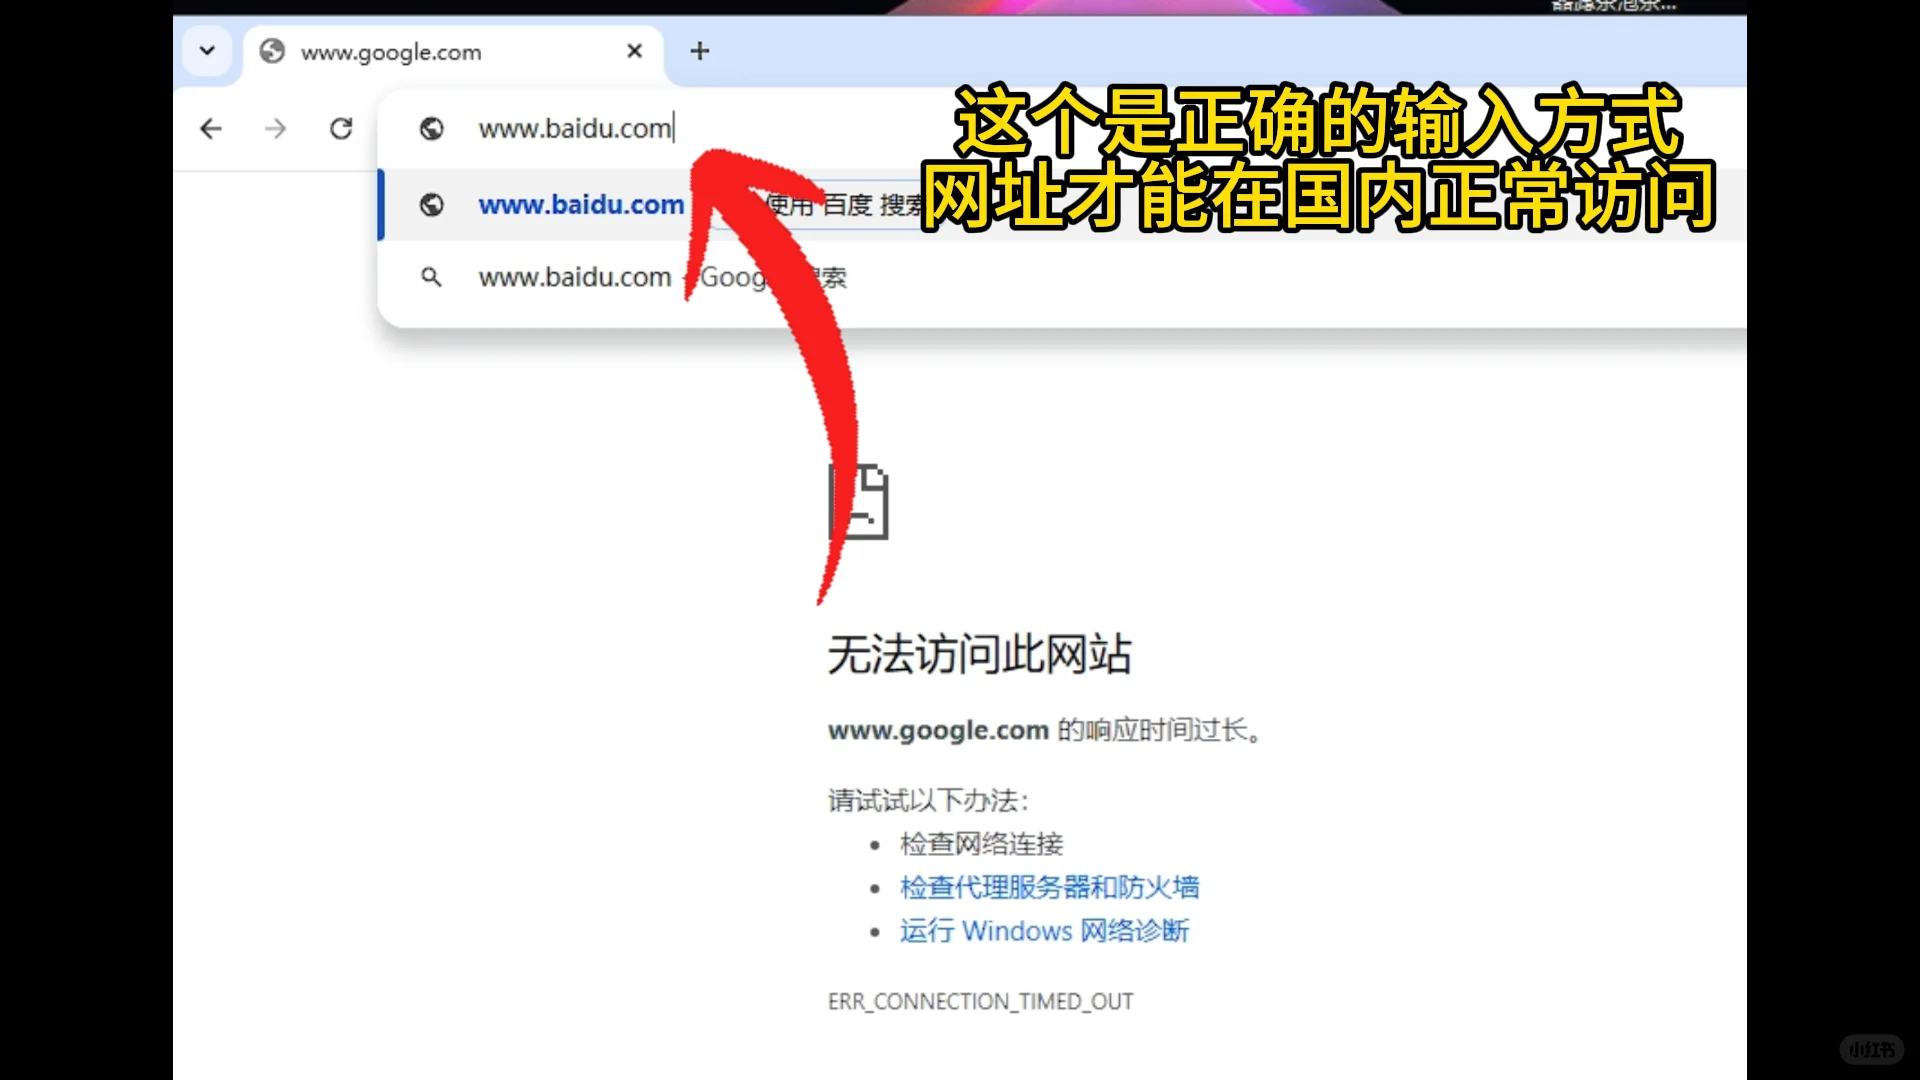Click the back navigation arrow
This screenshot has width=1920, height=1080.
click(210, 129)
